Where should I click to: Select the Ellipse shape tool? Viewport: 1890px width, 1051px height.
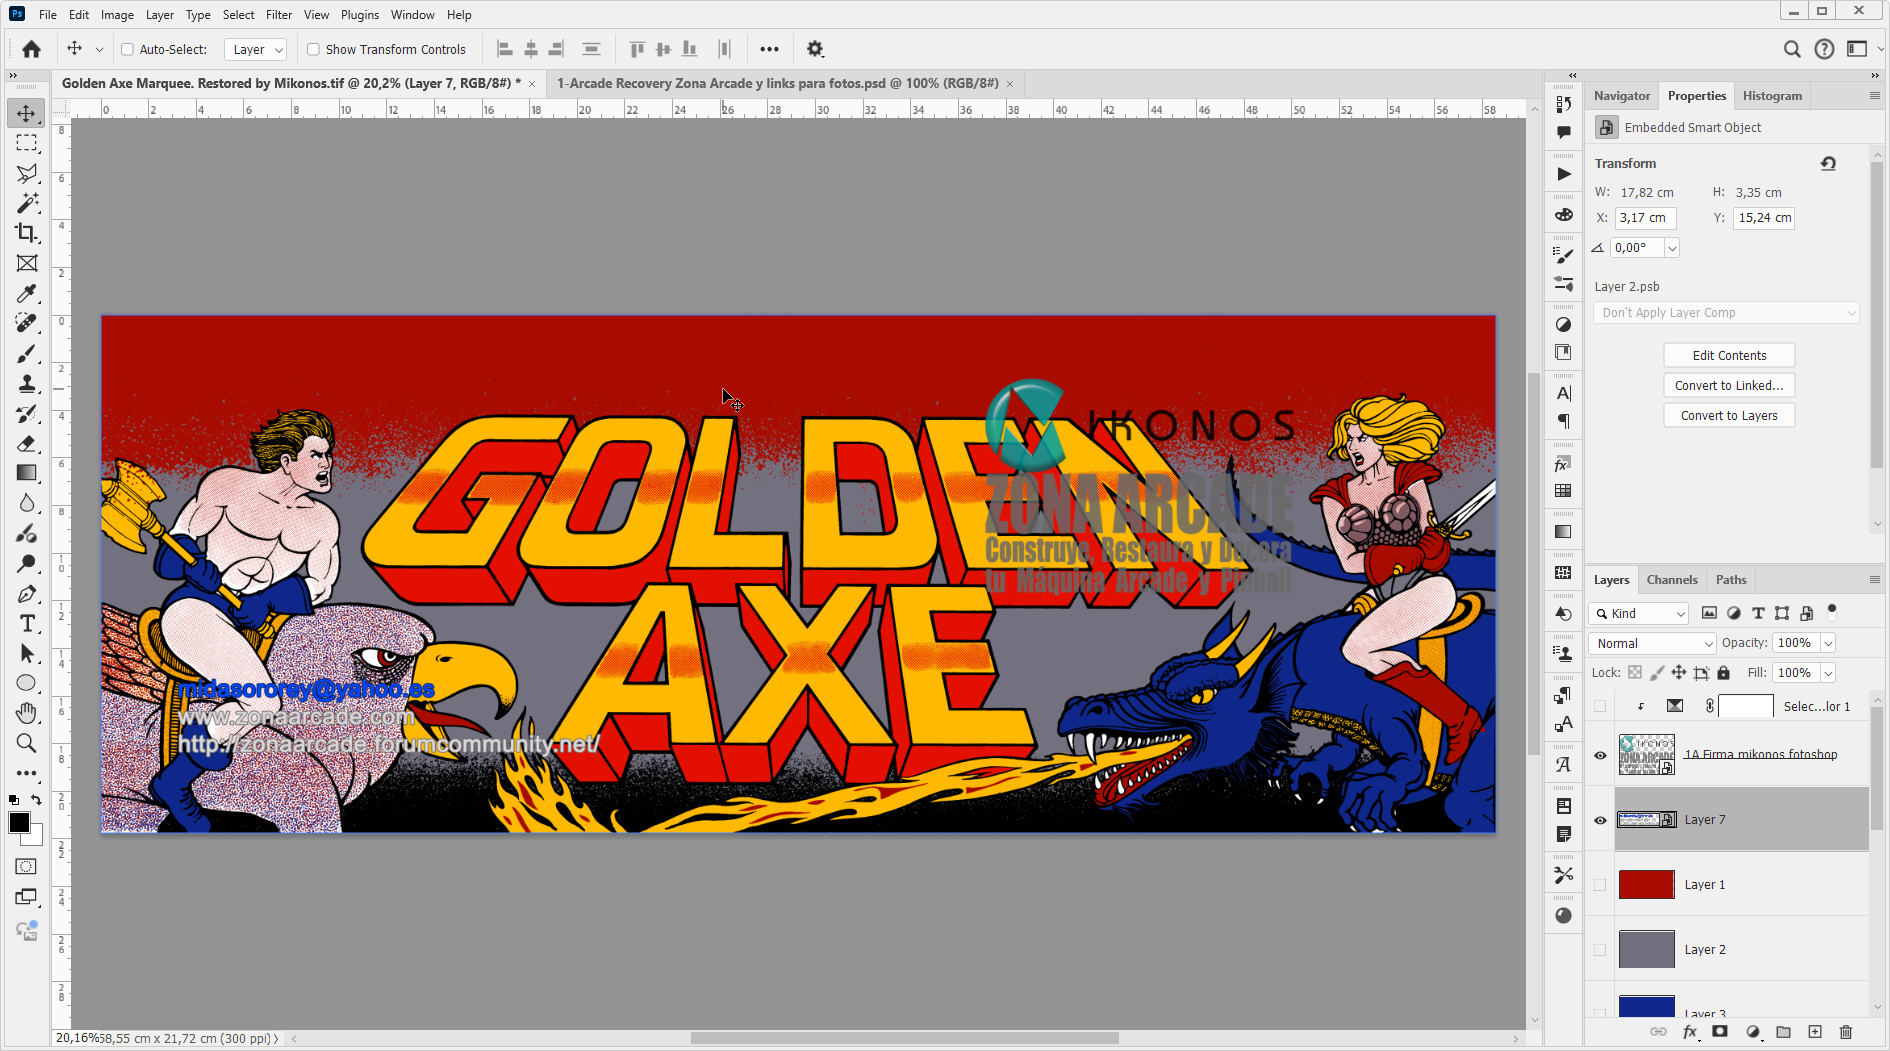point(26,683)
